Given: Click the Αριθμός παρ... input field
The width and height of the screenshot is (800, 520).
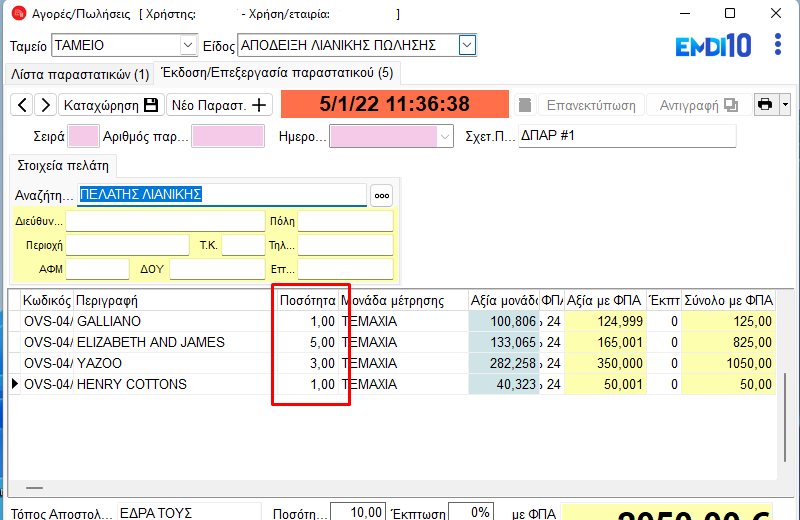Looking at the screenshot, I should 228,136.
